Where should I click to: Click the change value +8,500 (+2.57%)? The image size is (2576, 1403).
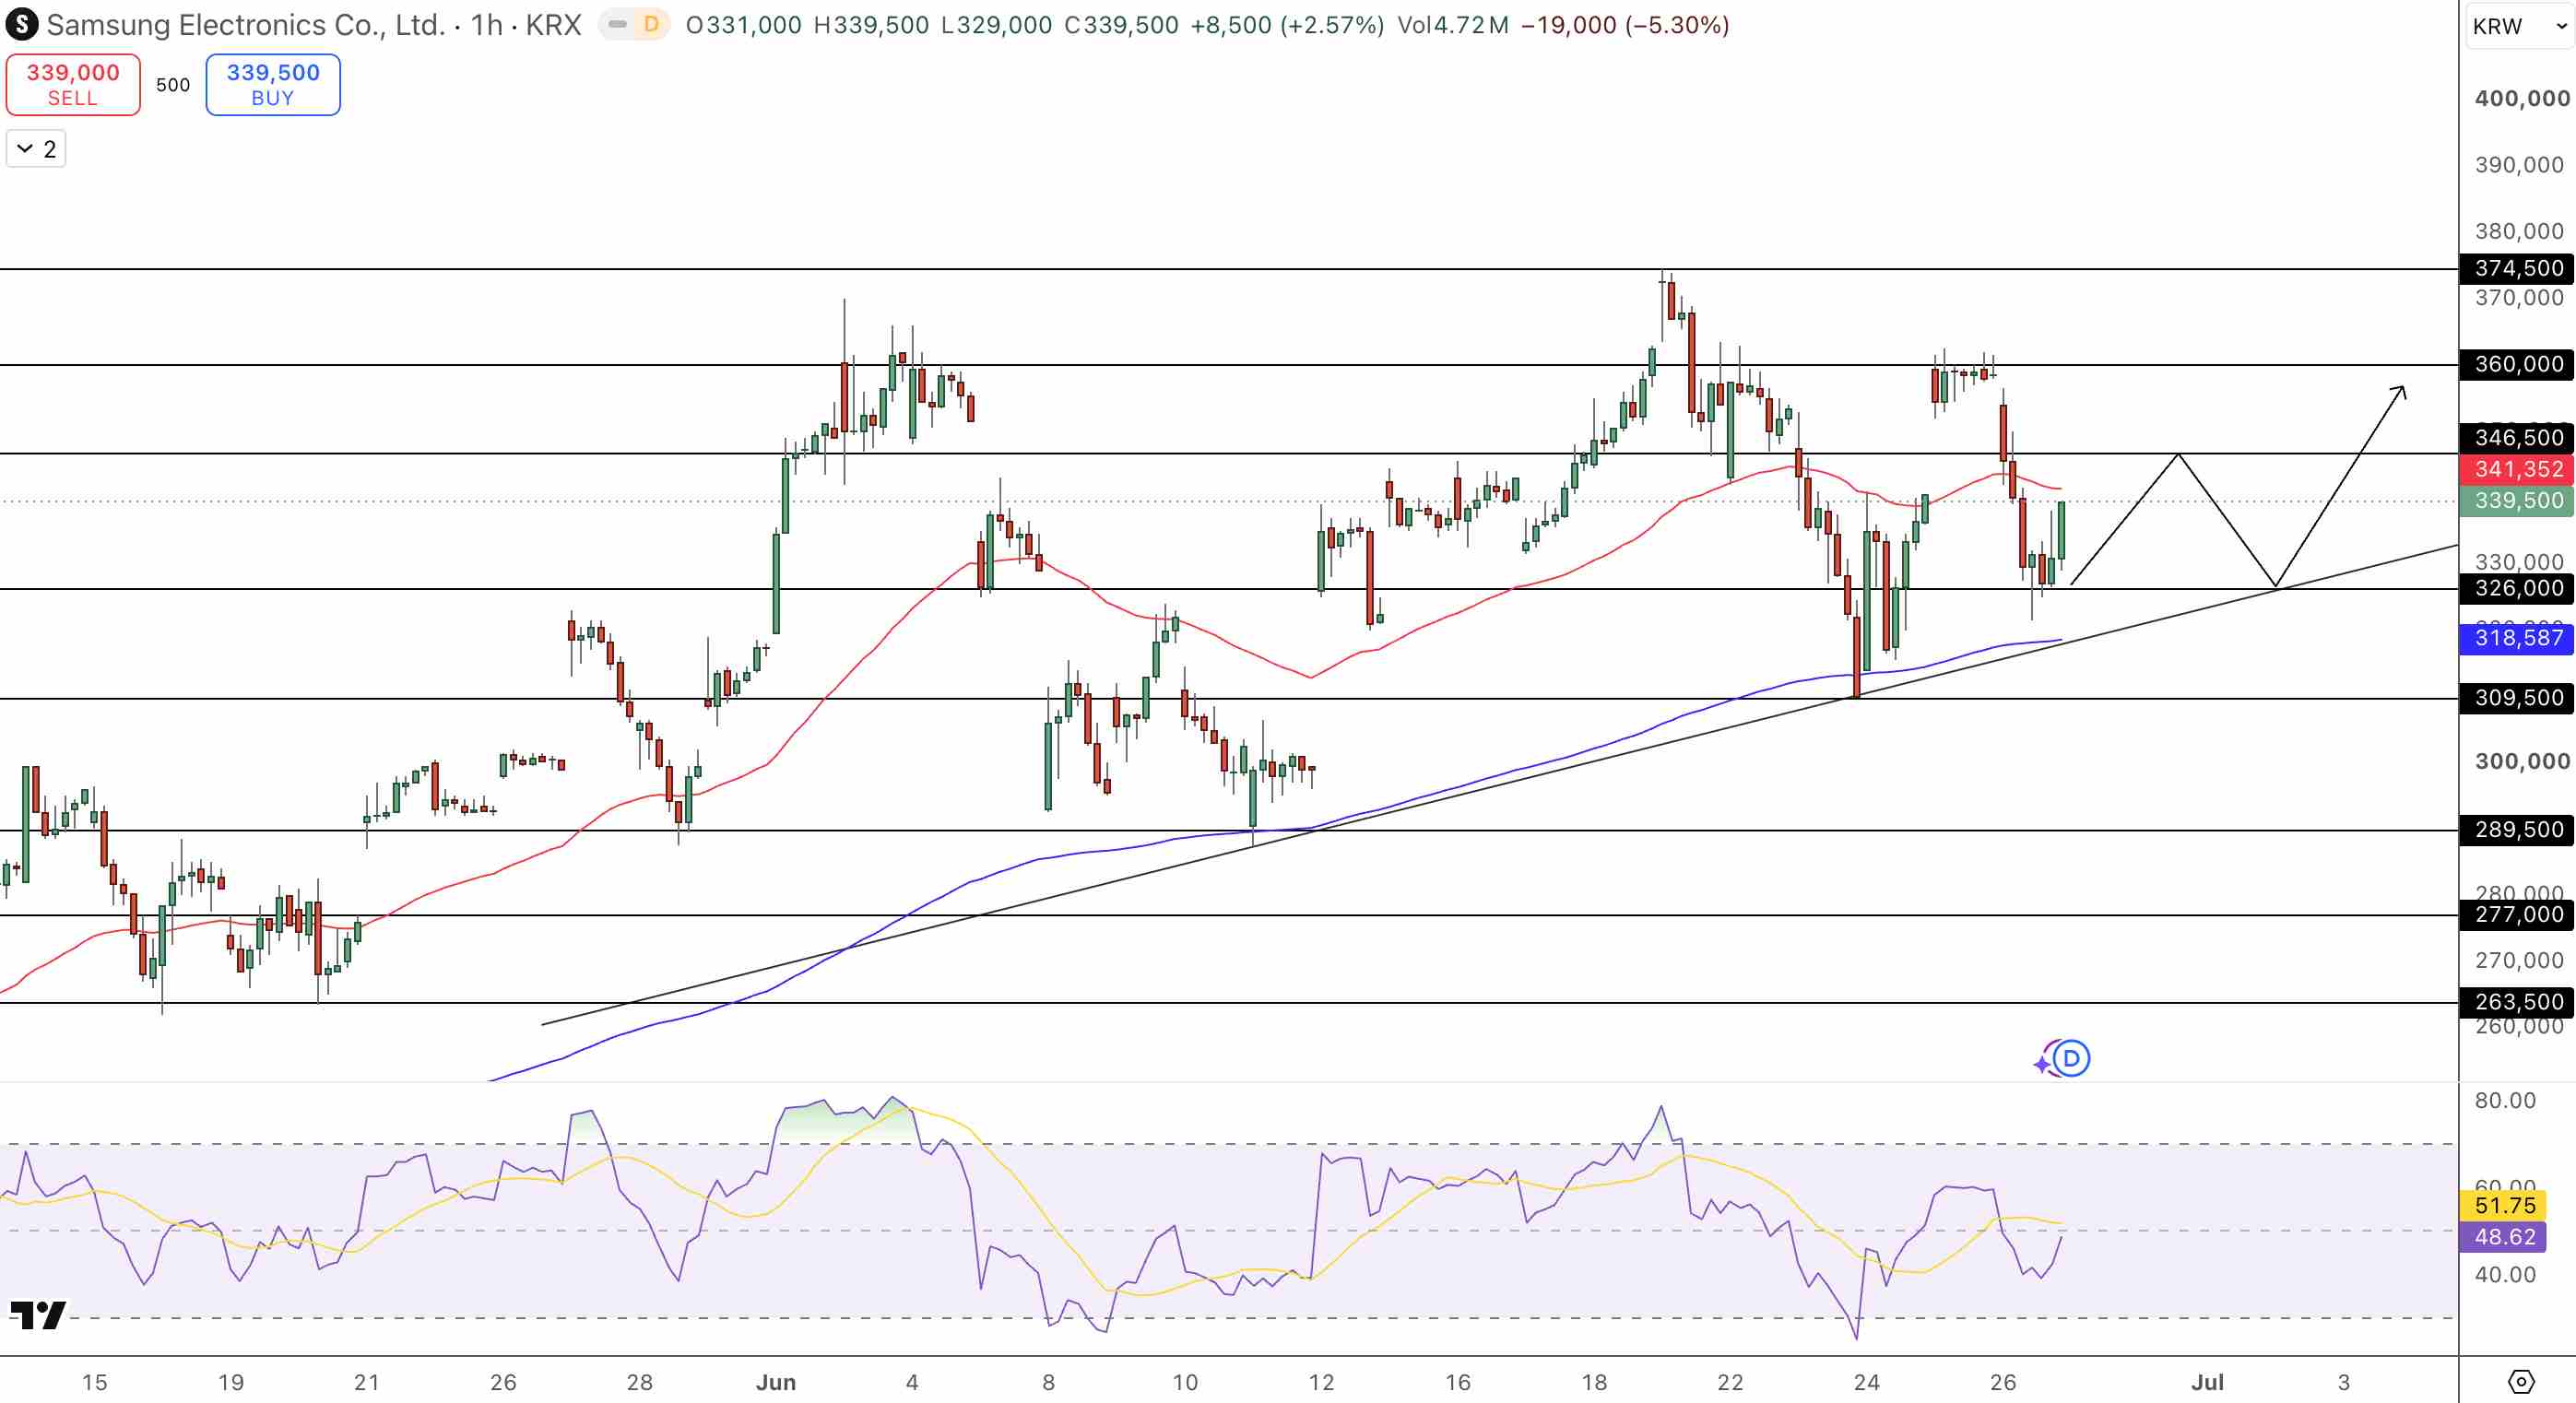[x=1288, y=25]
